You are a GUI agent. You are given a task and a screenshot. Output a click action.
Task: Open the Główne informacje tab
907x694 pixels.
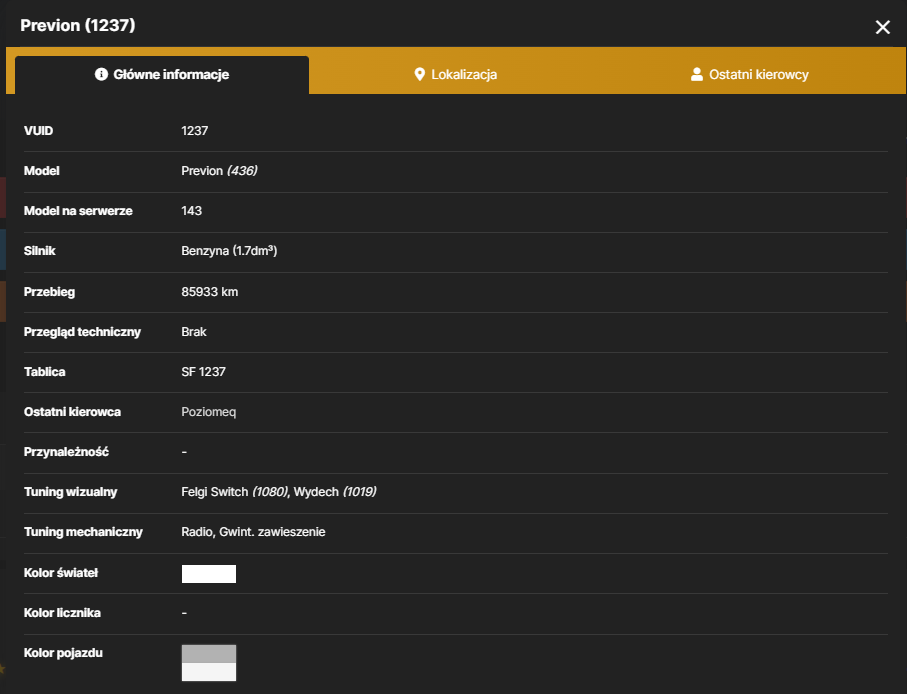tap(162, 75)
